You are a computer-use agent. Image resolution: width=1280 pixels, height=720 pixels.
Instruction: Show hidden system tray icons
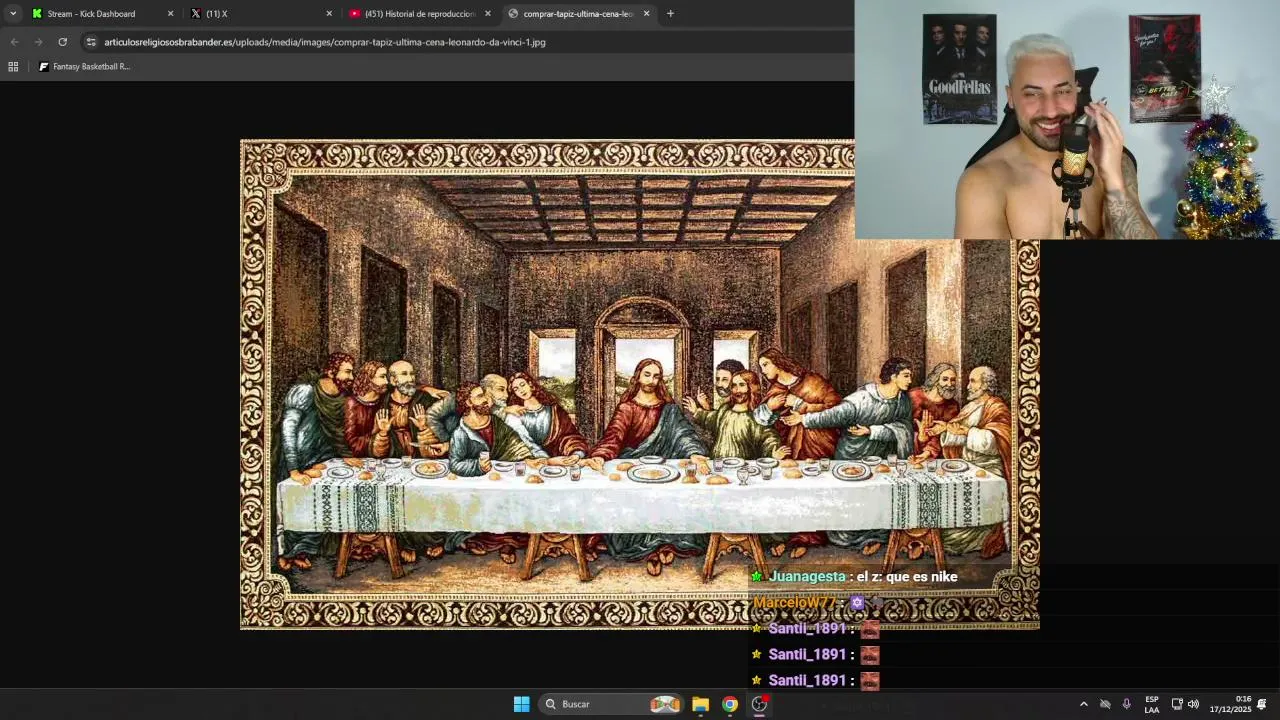click(1083, 704)
